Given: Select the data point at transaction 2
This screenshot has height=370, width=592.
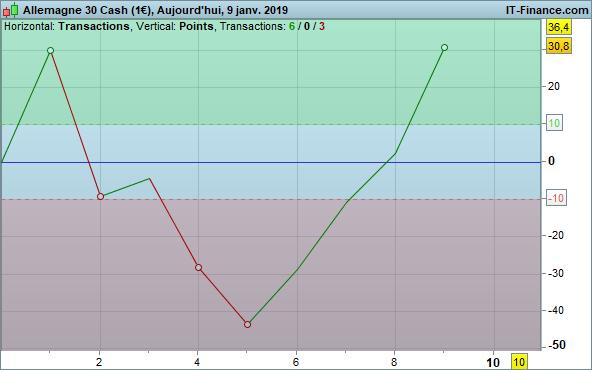Looking at the screenshot, I should click(x=100, y=196).
